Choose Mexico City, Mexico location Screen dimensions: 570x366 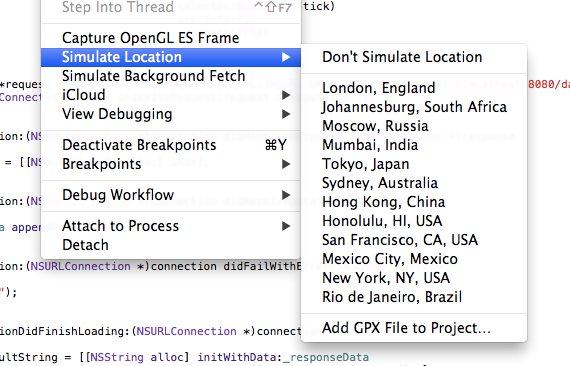[x=414, y=259]
